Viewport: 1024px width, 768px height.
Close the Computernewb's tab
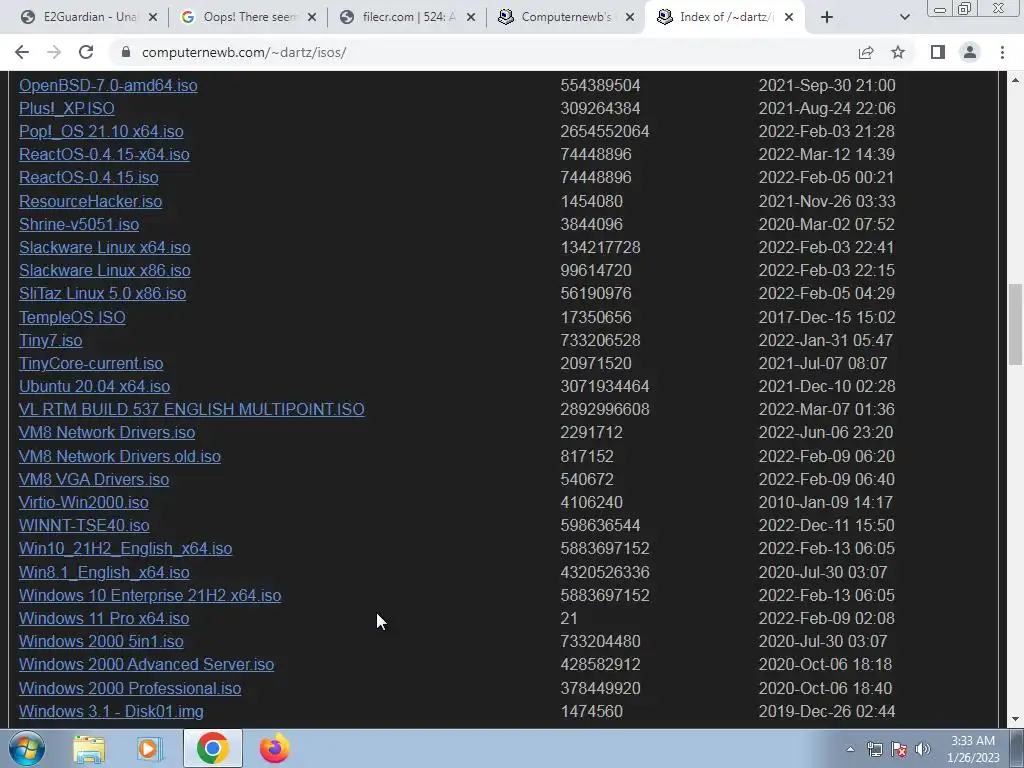click(630, 18)
